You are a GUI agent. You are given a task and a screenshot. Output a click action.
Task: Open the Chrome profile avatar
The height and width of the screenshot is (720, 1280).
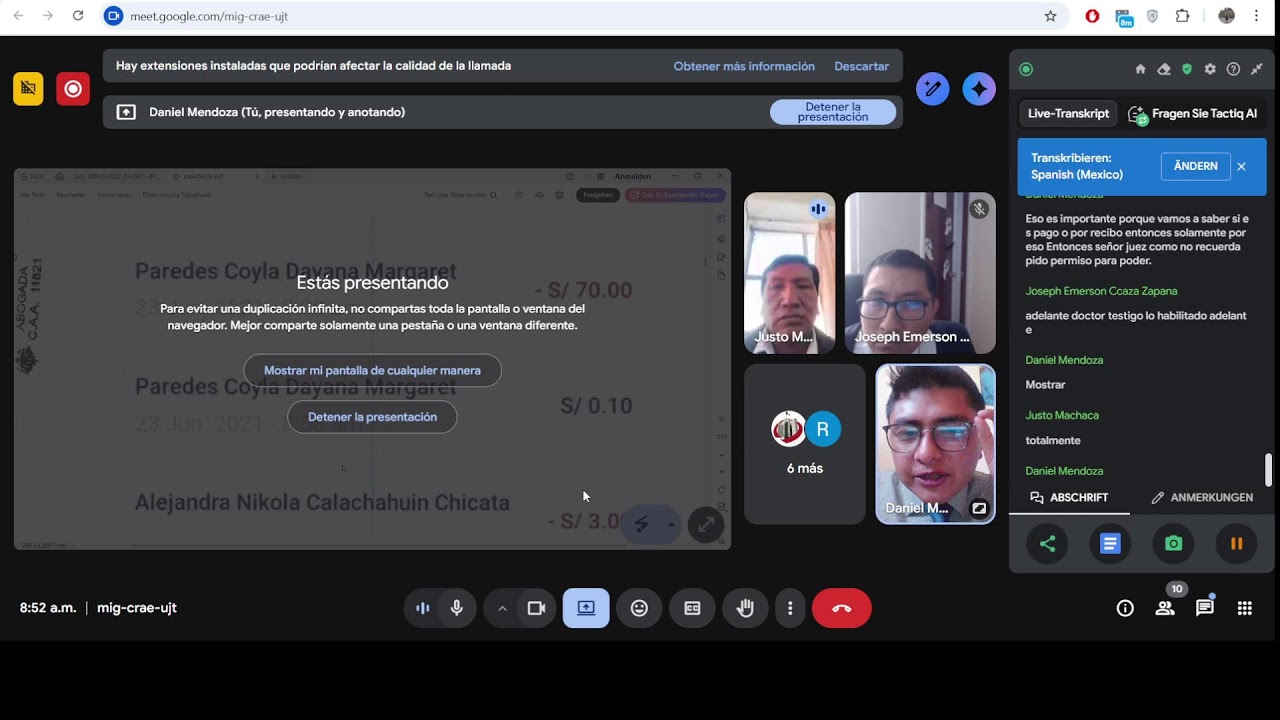click(1227, 16)
